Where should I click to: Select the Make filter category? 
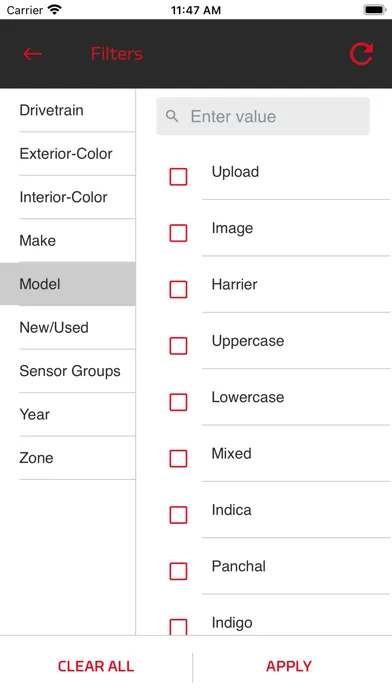coord(68,241)
